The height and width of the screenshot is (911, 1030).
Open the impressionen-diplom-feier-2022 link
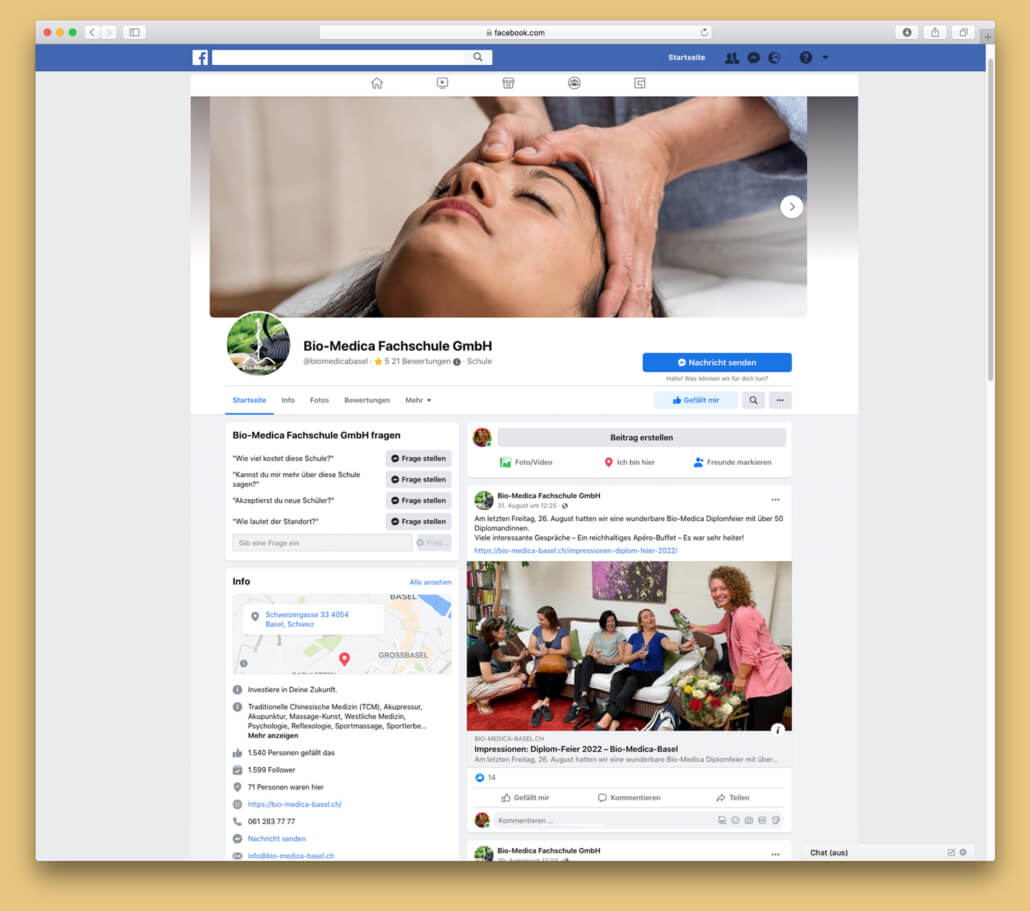tap(575, 550)
